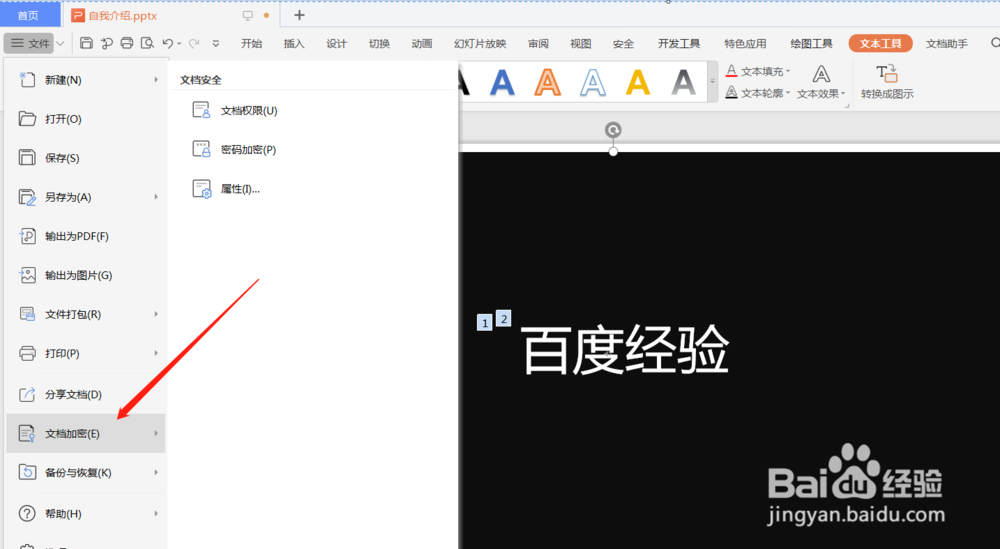Expand the submenu arrow next to 新建(N)

tap(156, 80)
